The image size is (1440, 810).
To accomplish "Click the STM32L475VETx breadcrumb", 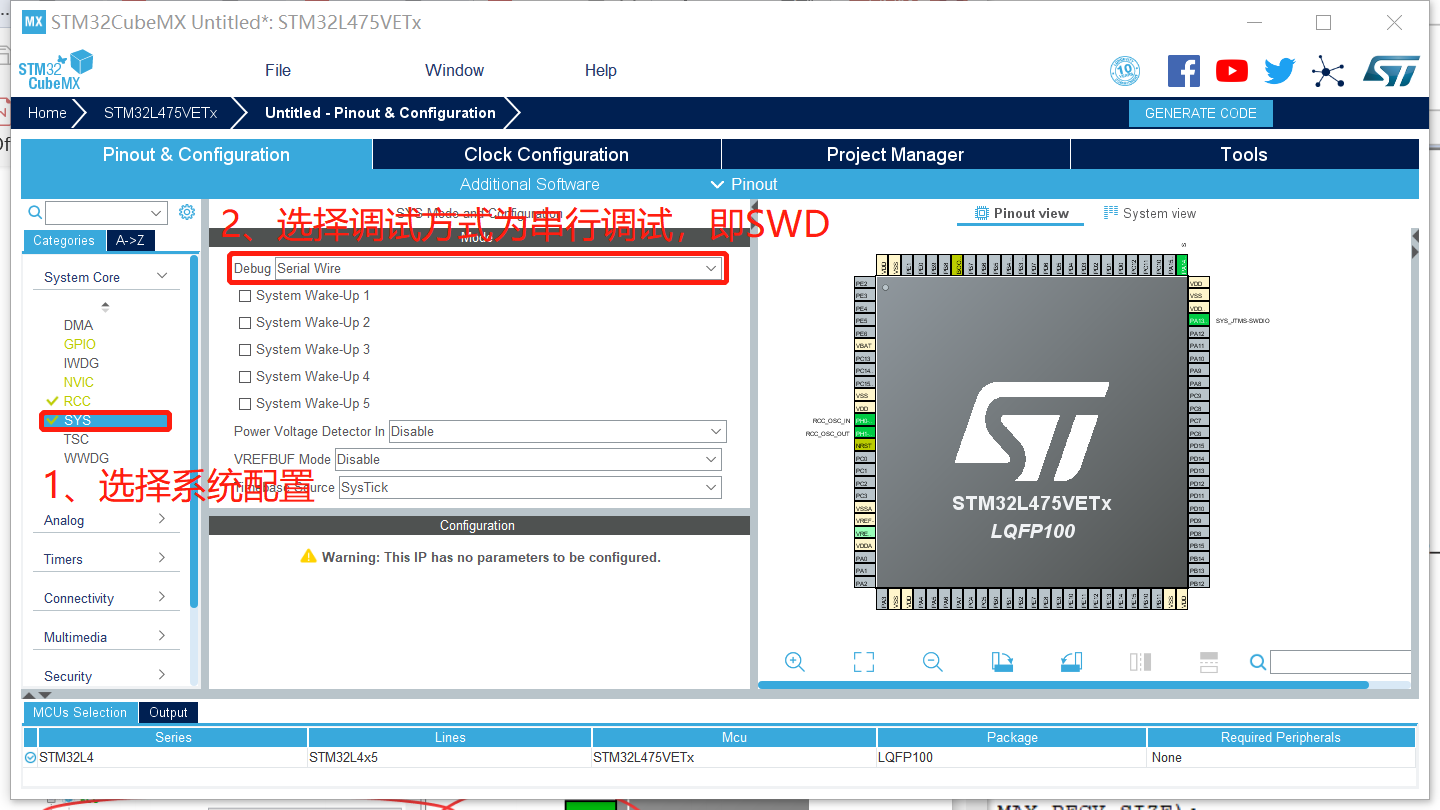I will pyautogui.click(x=160, y=113).
